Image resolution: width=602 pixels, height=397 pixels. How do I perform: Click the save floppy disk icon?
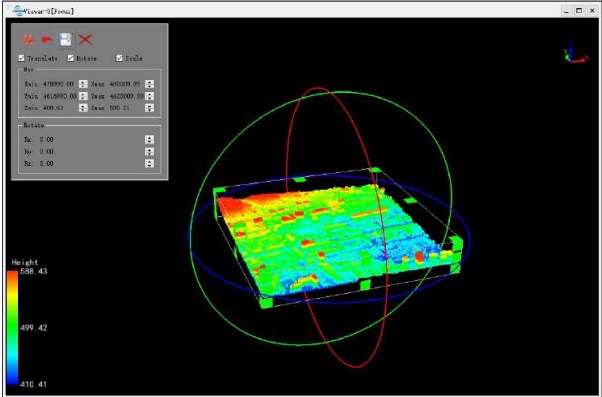[66, 39]
